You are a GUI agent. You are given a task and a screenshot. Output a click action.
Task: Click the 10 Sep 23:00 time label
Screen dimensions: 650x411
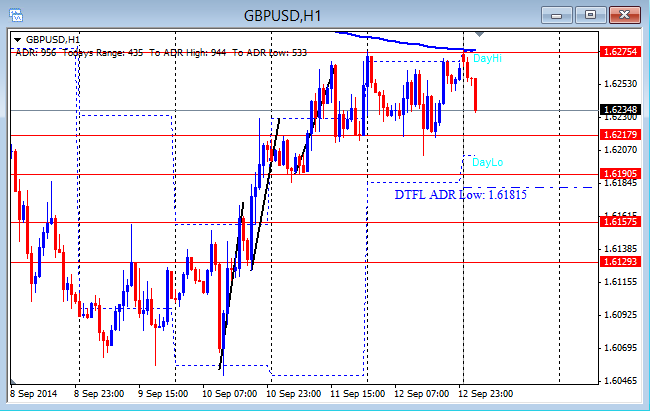tap(293, 394)
